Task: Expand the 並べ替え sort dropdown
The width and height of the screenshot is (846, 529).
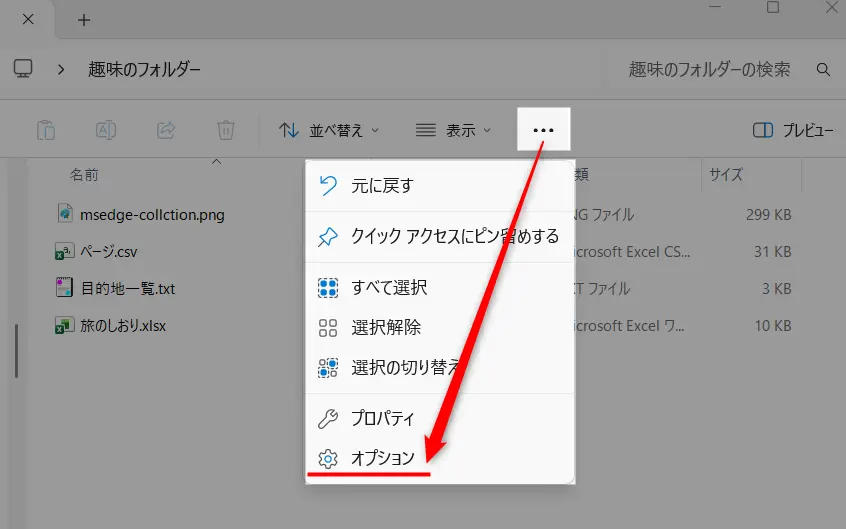Action: coord(329,130)
